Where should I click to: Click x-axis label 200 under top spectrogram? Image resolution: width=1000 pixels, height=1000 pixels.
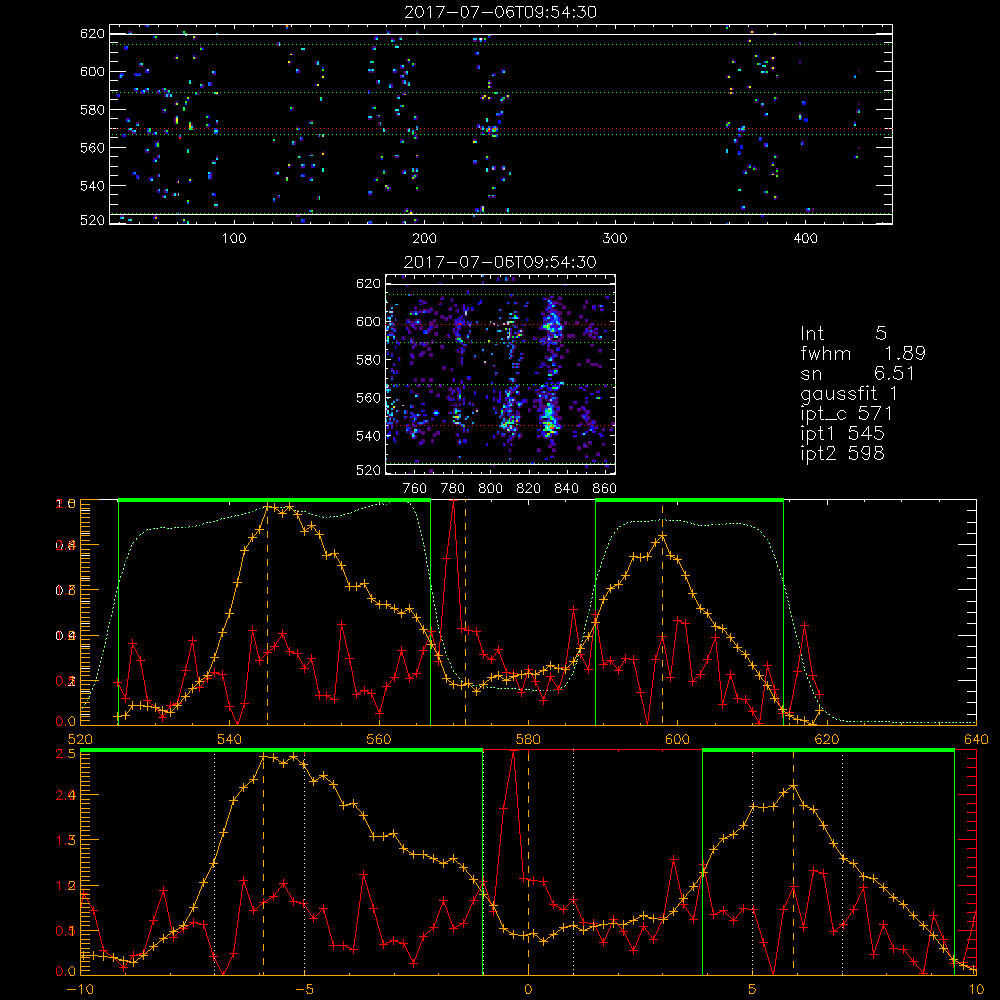[424, 239]
